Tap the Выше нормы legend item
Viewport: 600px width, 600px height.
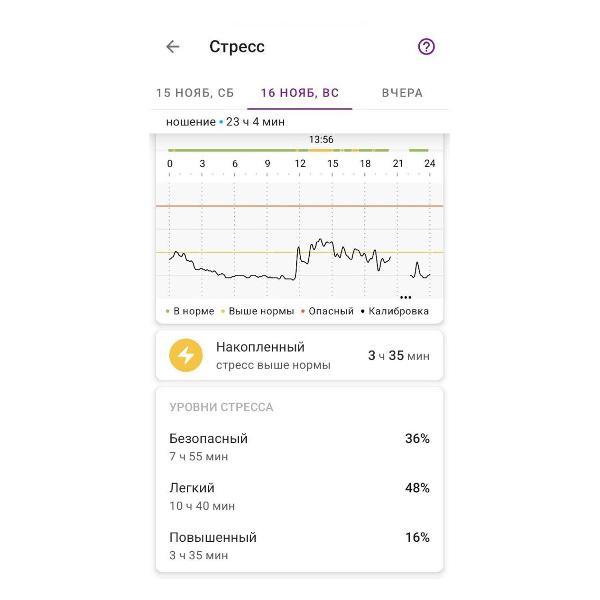pos(258,311)
